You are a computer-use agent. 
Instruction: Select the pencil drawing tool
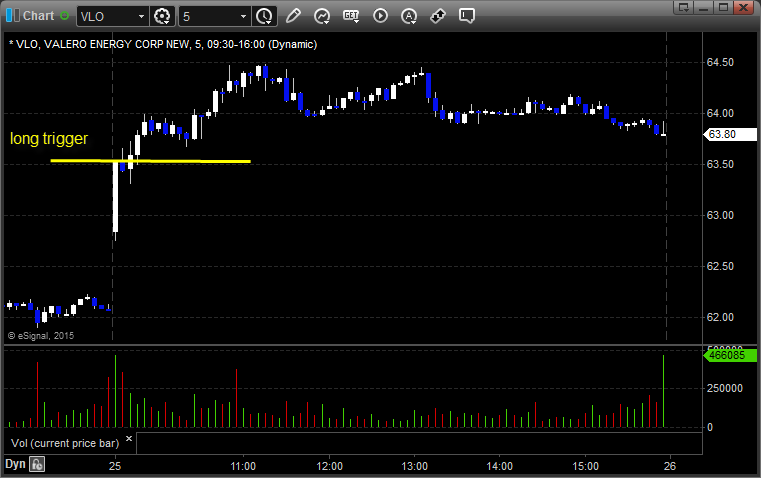[293, 16]
